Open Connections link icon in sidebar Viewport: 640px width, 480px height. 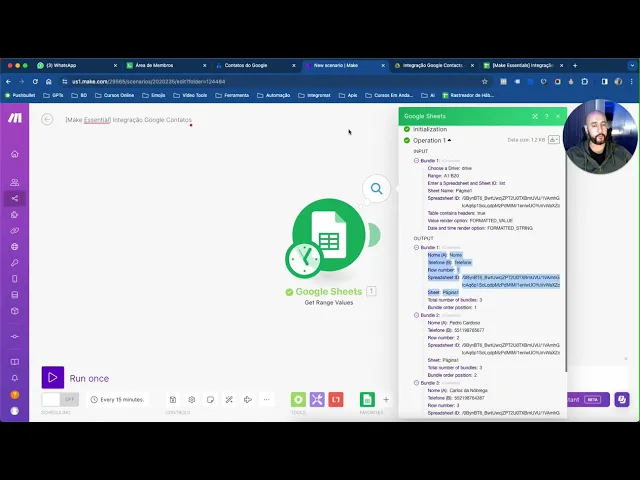[15, 231]
